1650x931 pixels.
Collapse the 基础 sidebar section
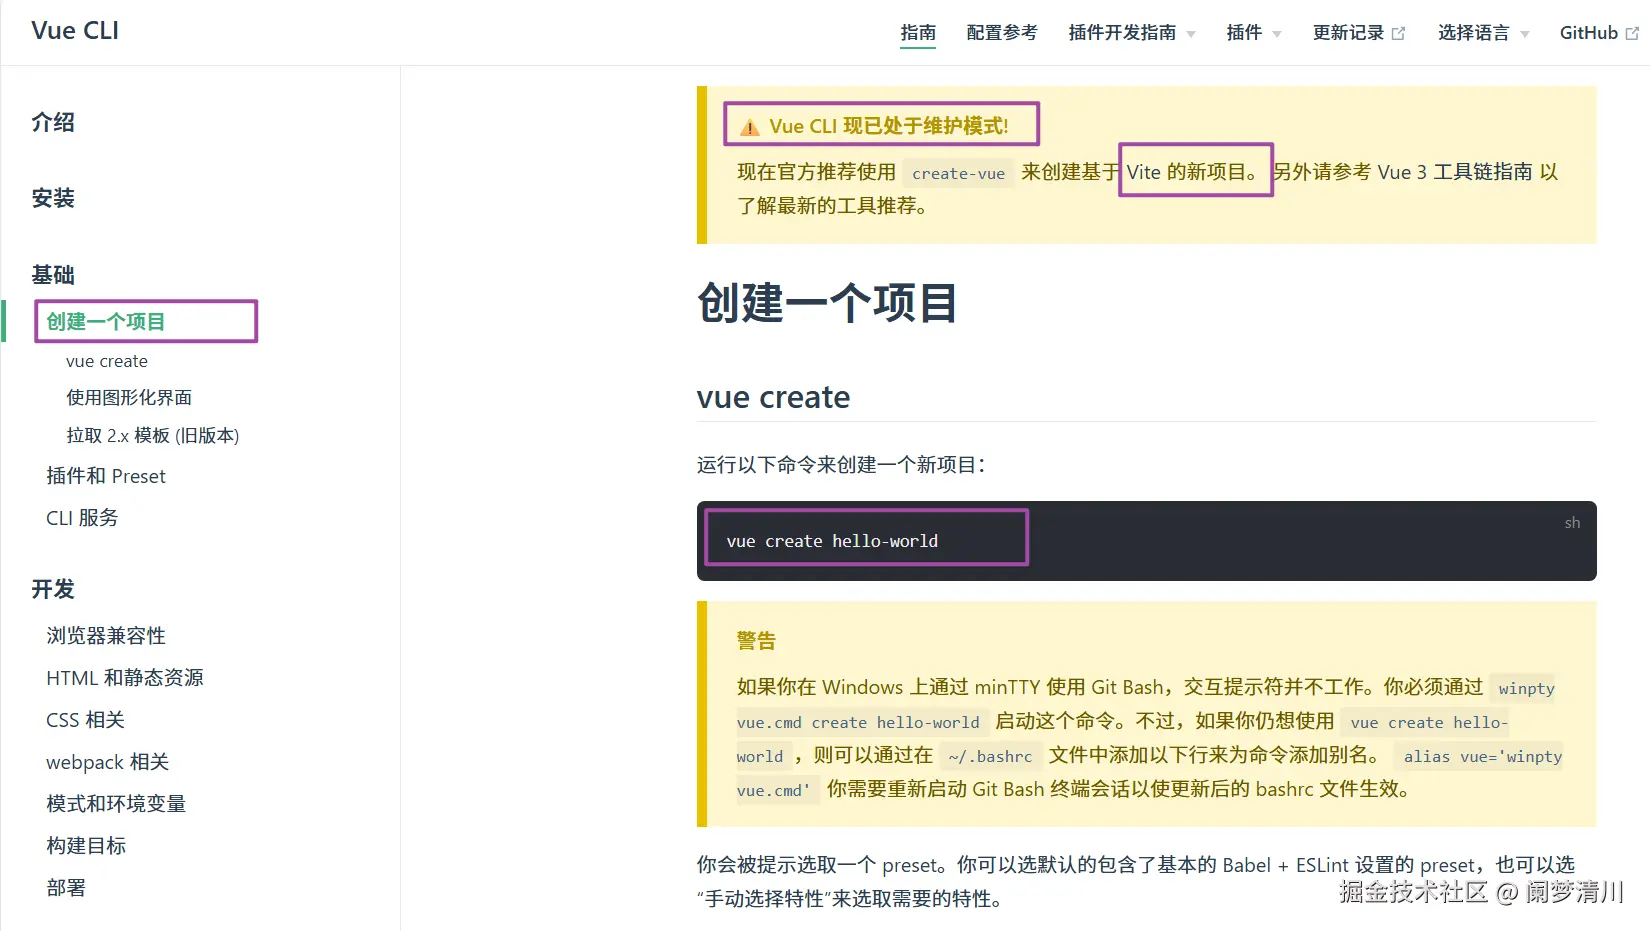53,274
